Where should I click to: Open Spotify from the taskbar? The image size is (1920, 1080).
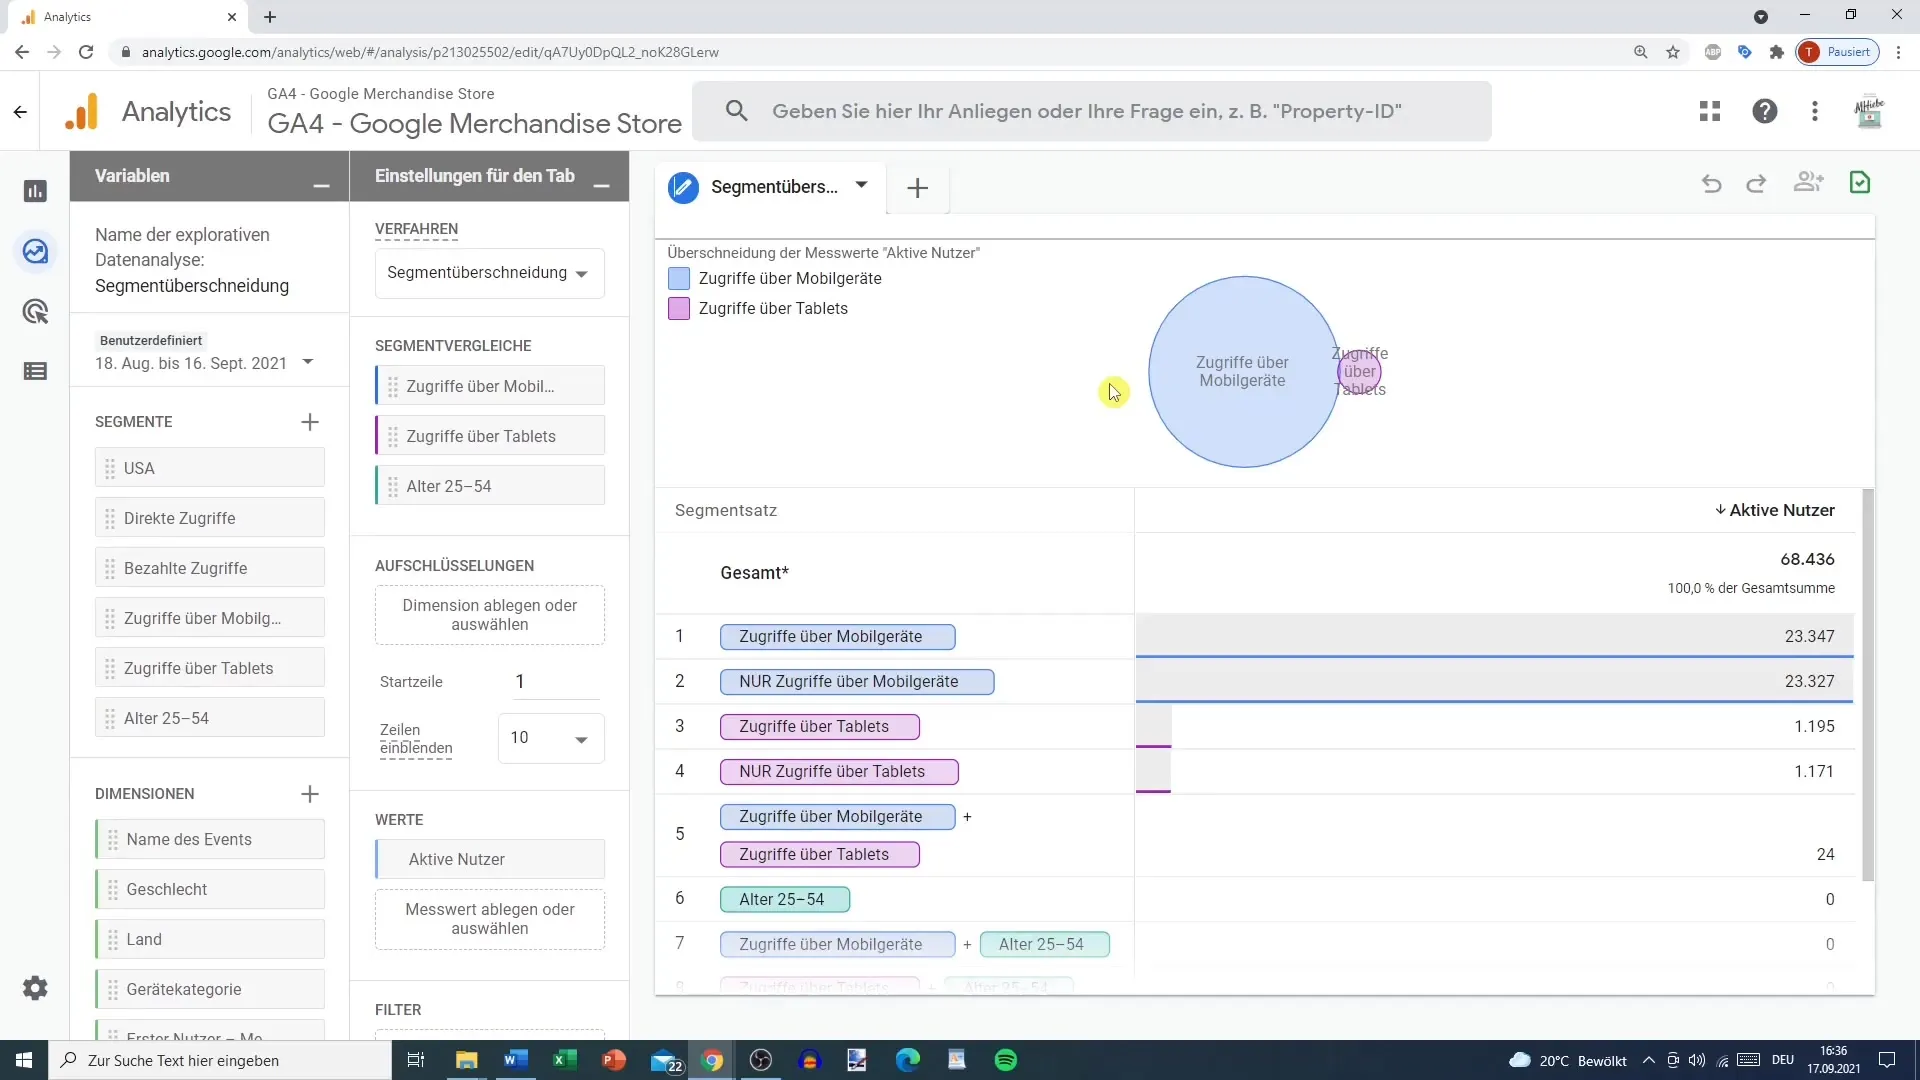pos(1006,1060)
